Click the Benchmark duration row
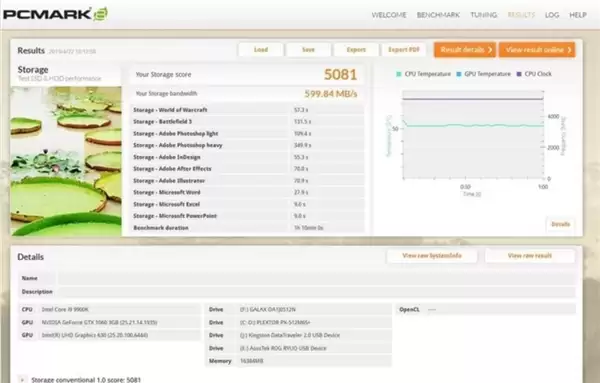600x383 pixels. click(247, 228)
